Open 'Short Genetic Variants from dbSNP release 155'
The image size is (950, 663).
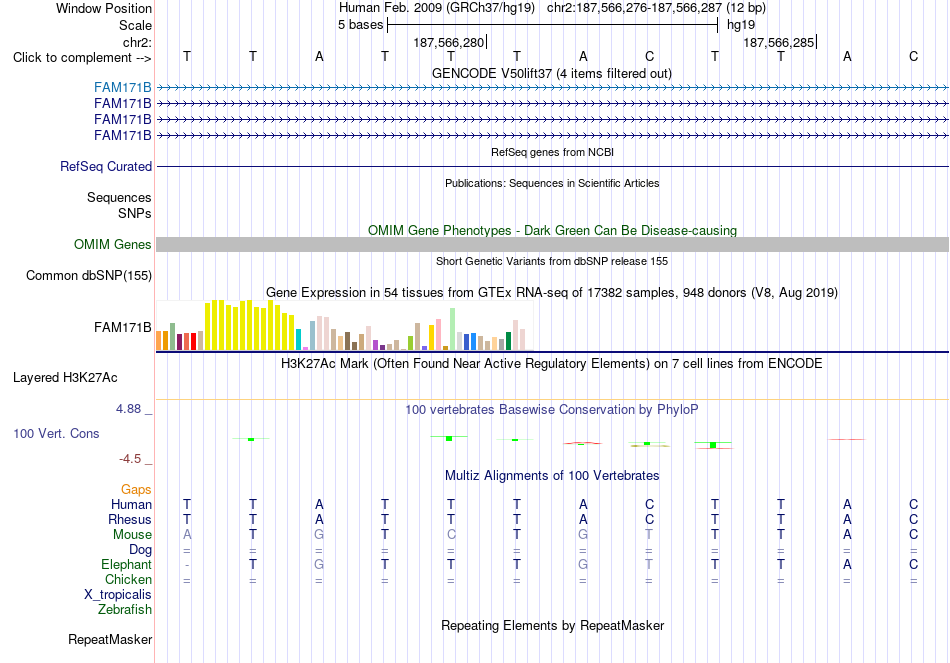tap(552, 261)
